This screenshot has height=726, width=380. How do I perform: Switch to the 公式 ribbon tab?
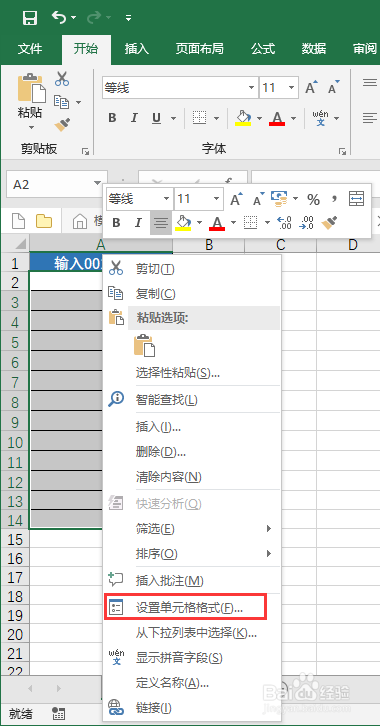tap(263, 49)
